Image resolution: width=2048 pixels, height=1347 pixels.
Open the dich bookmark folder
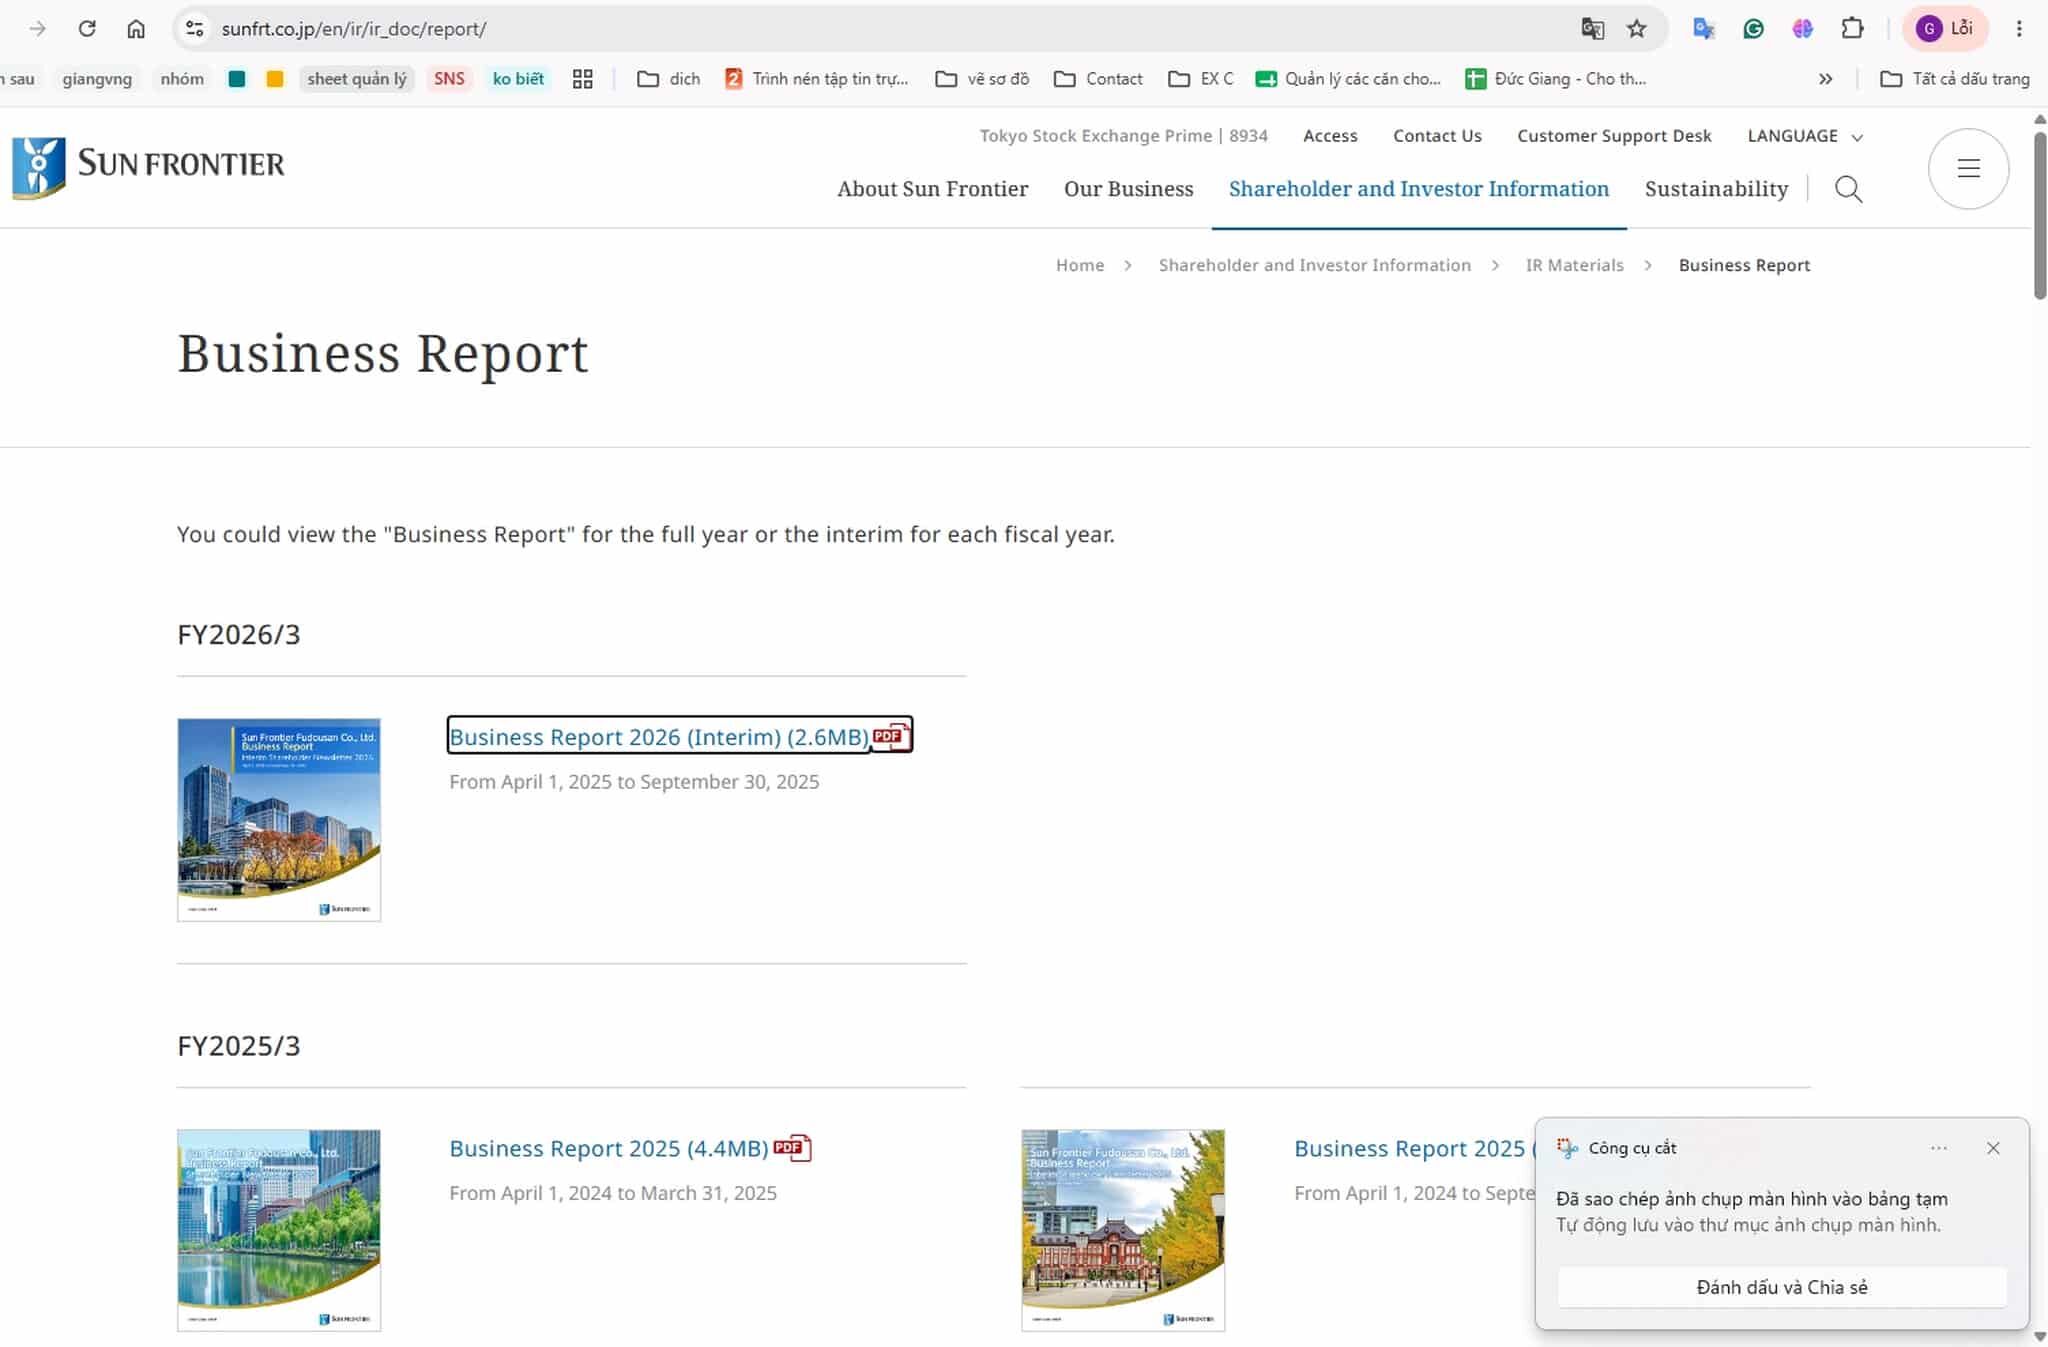(669, 79)
